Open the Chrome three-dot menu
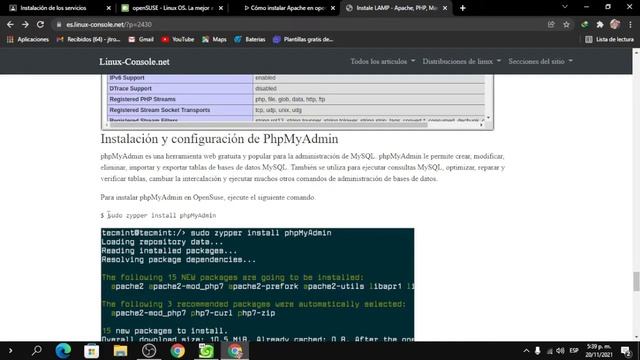Image resolution: width=640 pixels, height=360 pixels. 630,24
